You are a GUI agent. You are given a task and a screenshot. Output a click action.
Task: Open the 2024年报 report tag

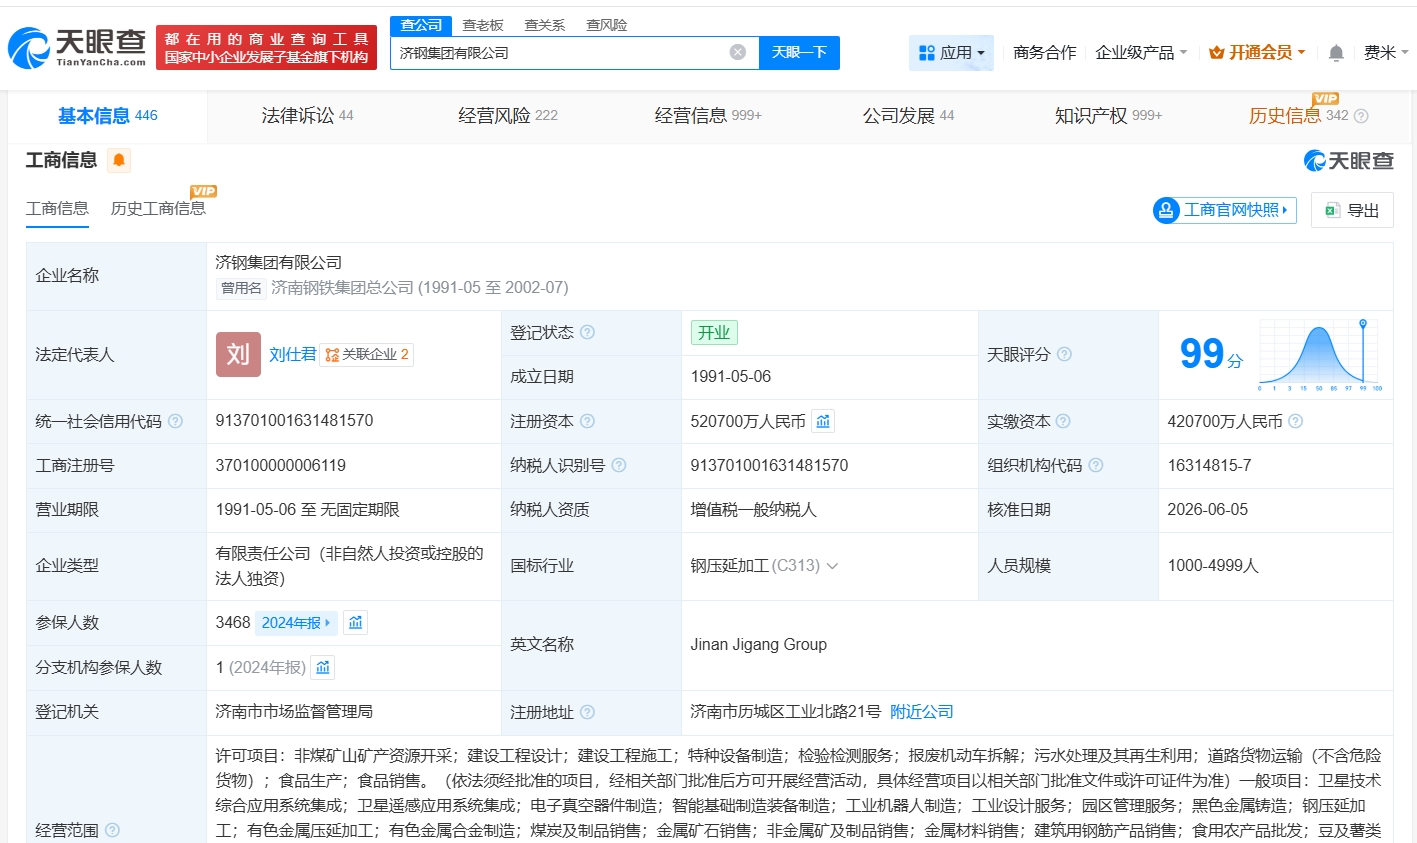[296, 622]
